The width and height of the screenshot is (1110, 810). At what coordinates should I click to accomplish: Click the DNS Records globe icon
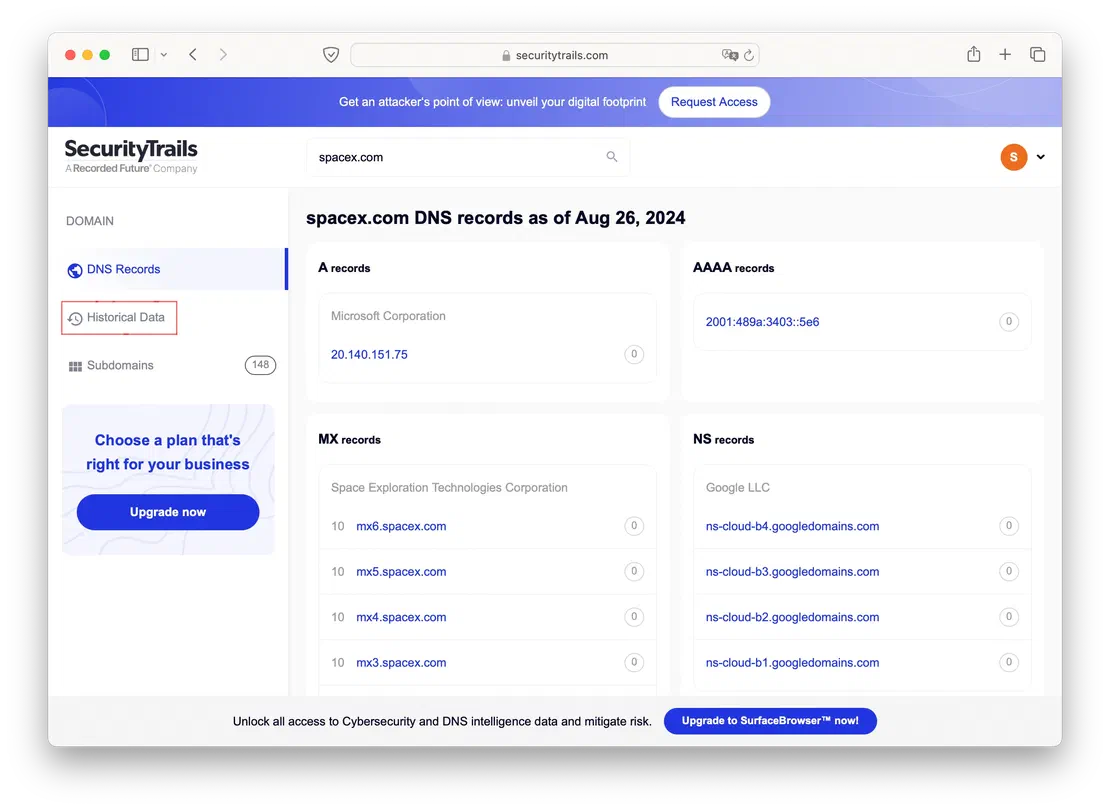click(74, 270)
